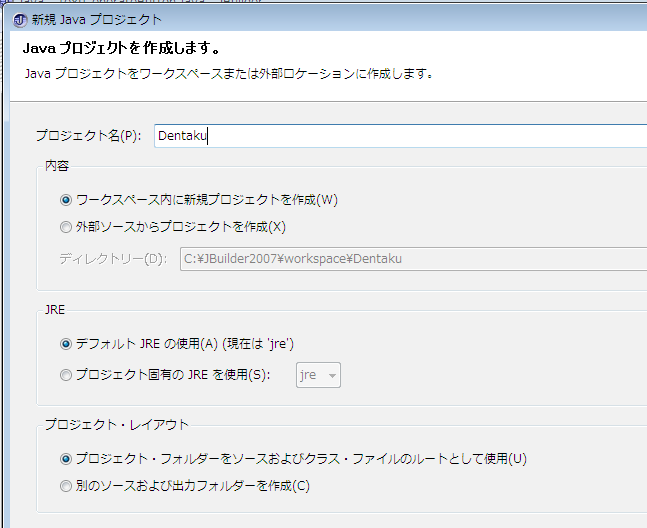Select project folder as source root option
The height and width of the screenshot is (528, 647).
pyautogui.click(x=66, y=459)
